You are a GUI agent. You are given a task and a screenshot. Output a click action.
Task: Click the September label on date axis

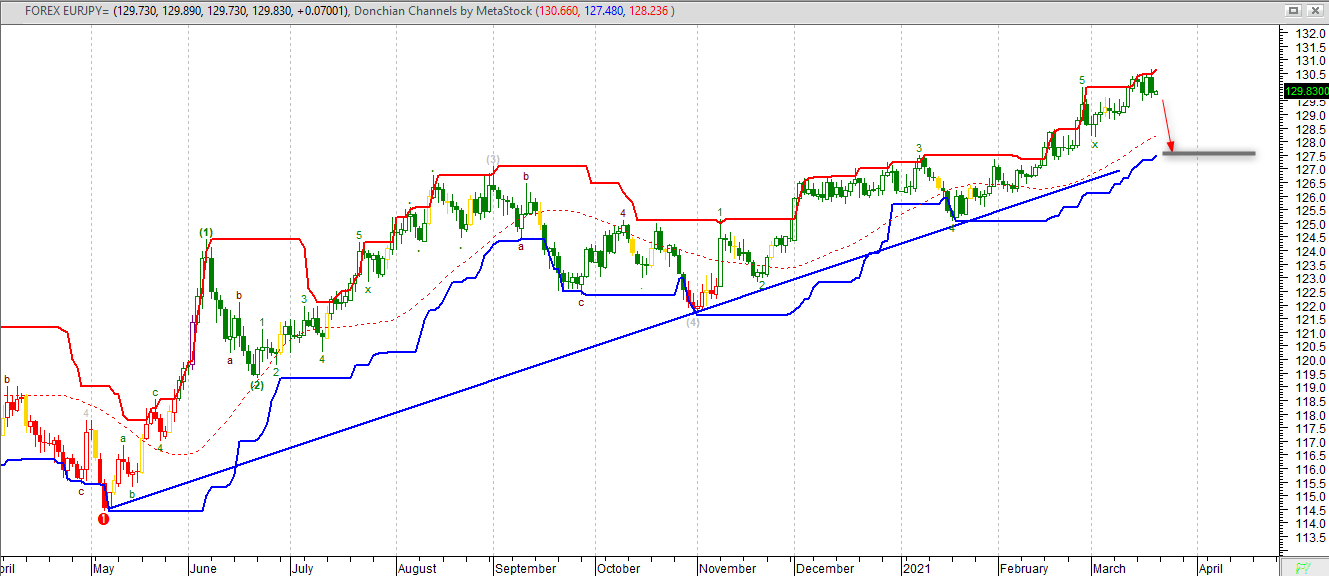tap(525, 568)
